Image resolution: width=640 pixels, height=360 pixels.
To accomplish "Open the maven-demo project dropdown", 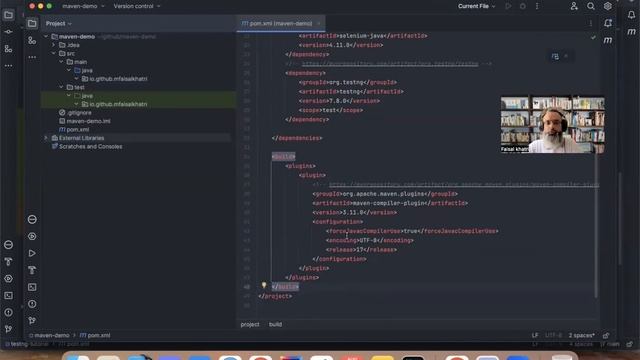I will coord(83,6).
